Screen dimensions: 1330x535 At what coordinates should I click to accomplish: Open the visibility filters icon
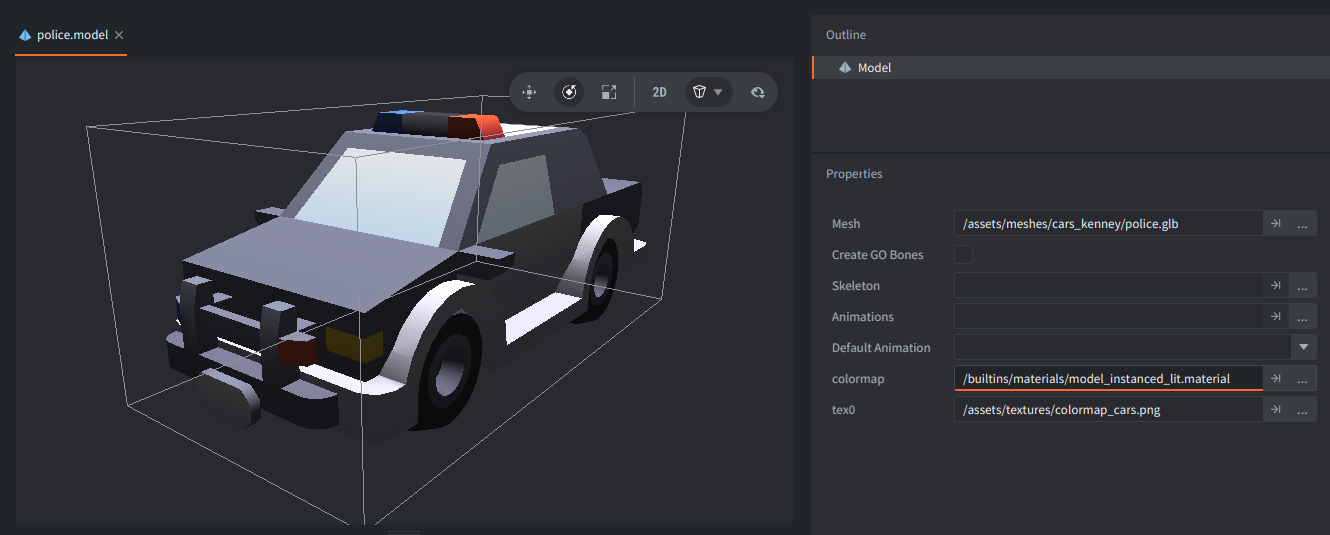point(757,92)
